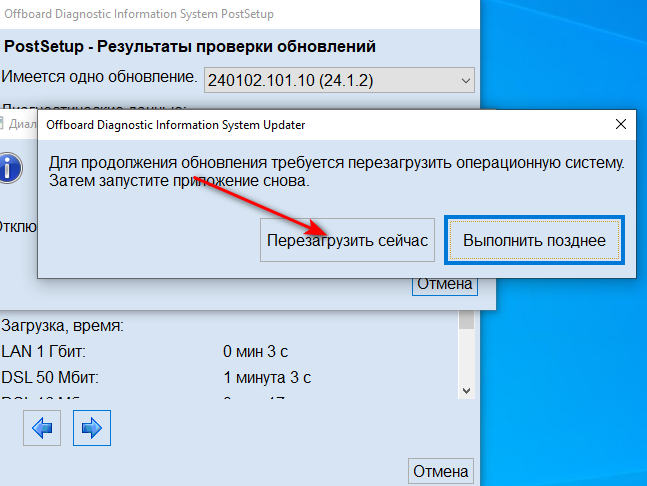Close the Updater dialog with X

pyautogui.click(x=621, y=125)
